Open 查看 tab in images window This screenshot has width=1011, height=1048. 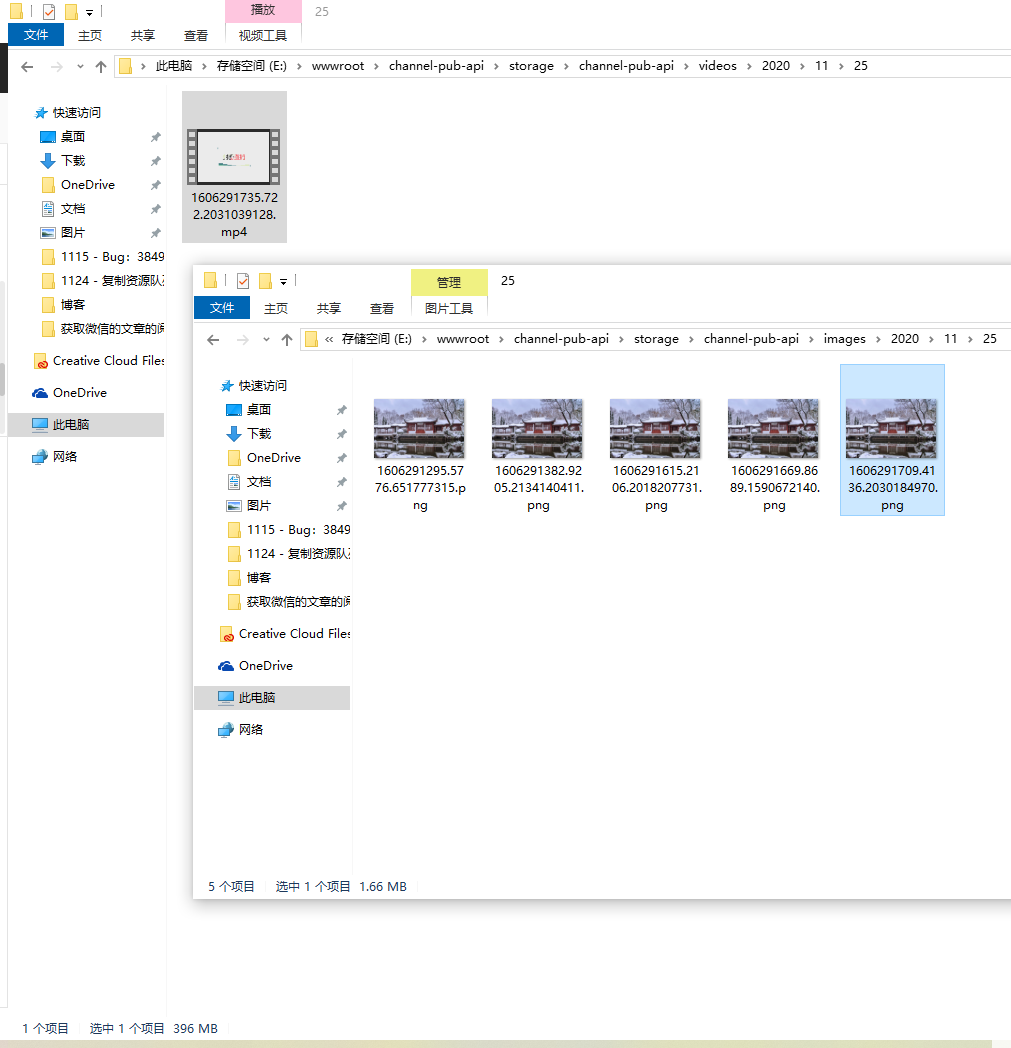click(x=382, y=308)
